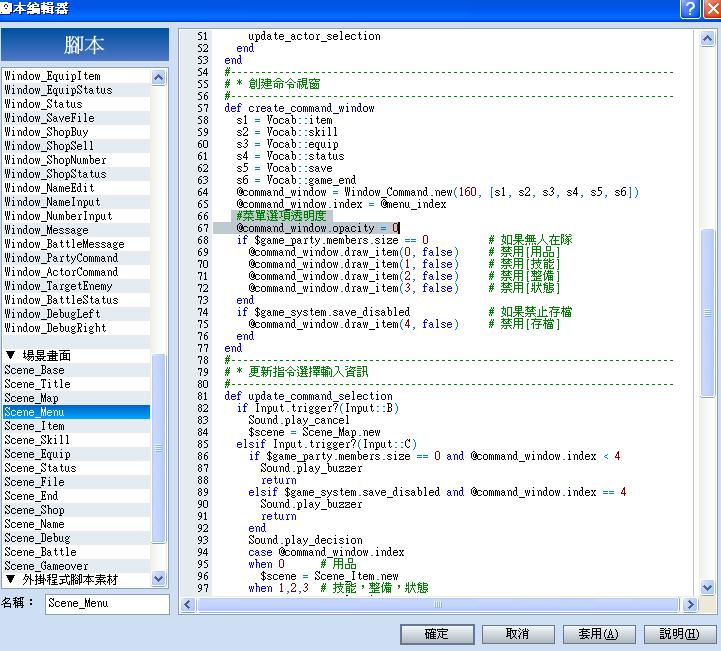This screenshot has height=651, width=721.
Task: Click code editor scroll up arrow
Action: click(707, 39)
